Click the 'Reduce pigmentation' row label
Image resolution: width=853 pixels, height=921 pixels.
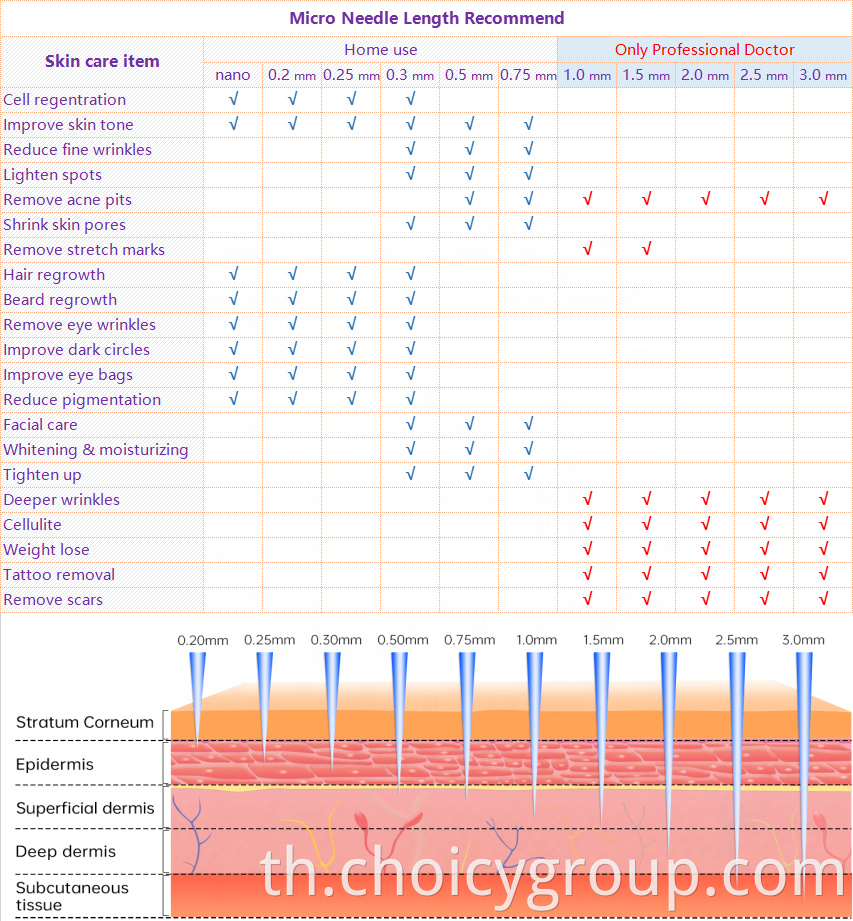pyautogui.click(x=82, y=400)
